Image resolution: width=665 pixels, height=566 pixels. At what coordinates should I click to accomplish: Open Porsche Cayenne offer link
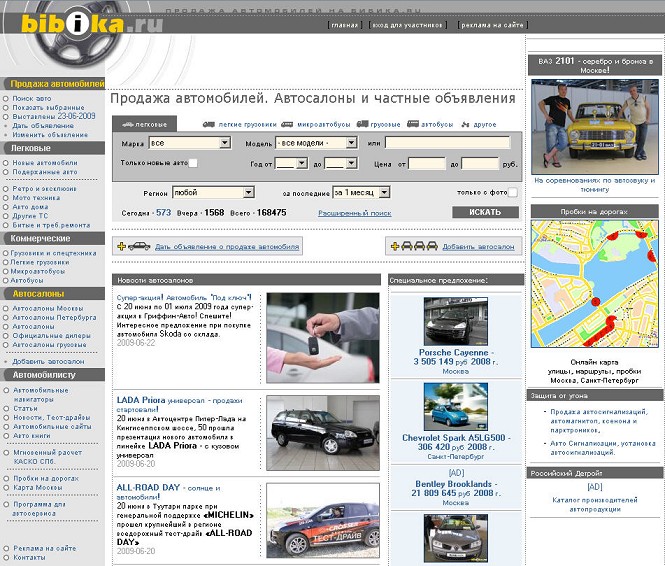tap(455, 357)
